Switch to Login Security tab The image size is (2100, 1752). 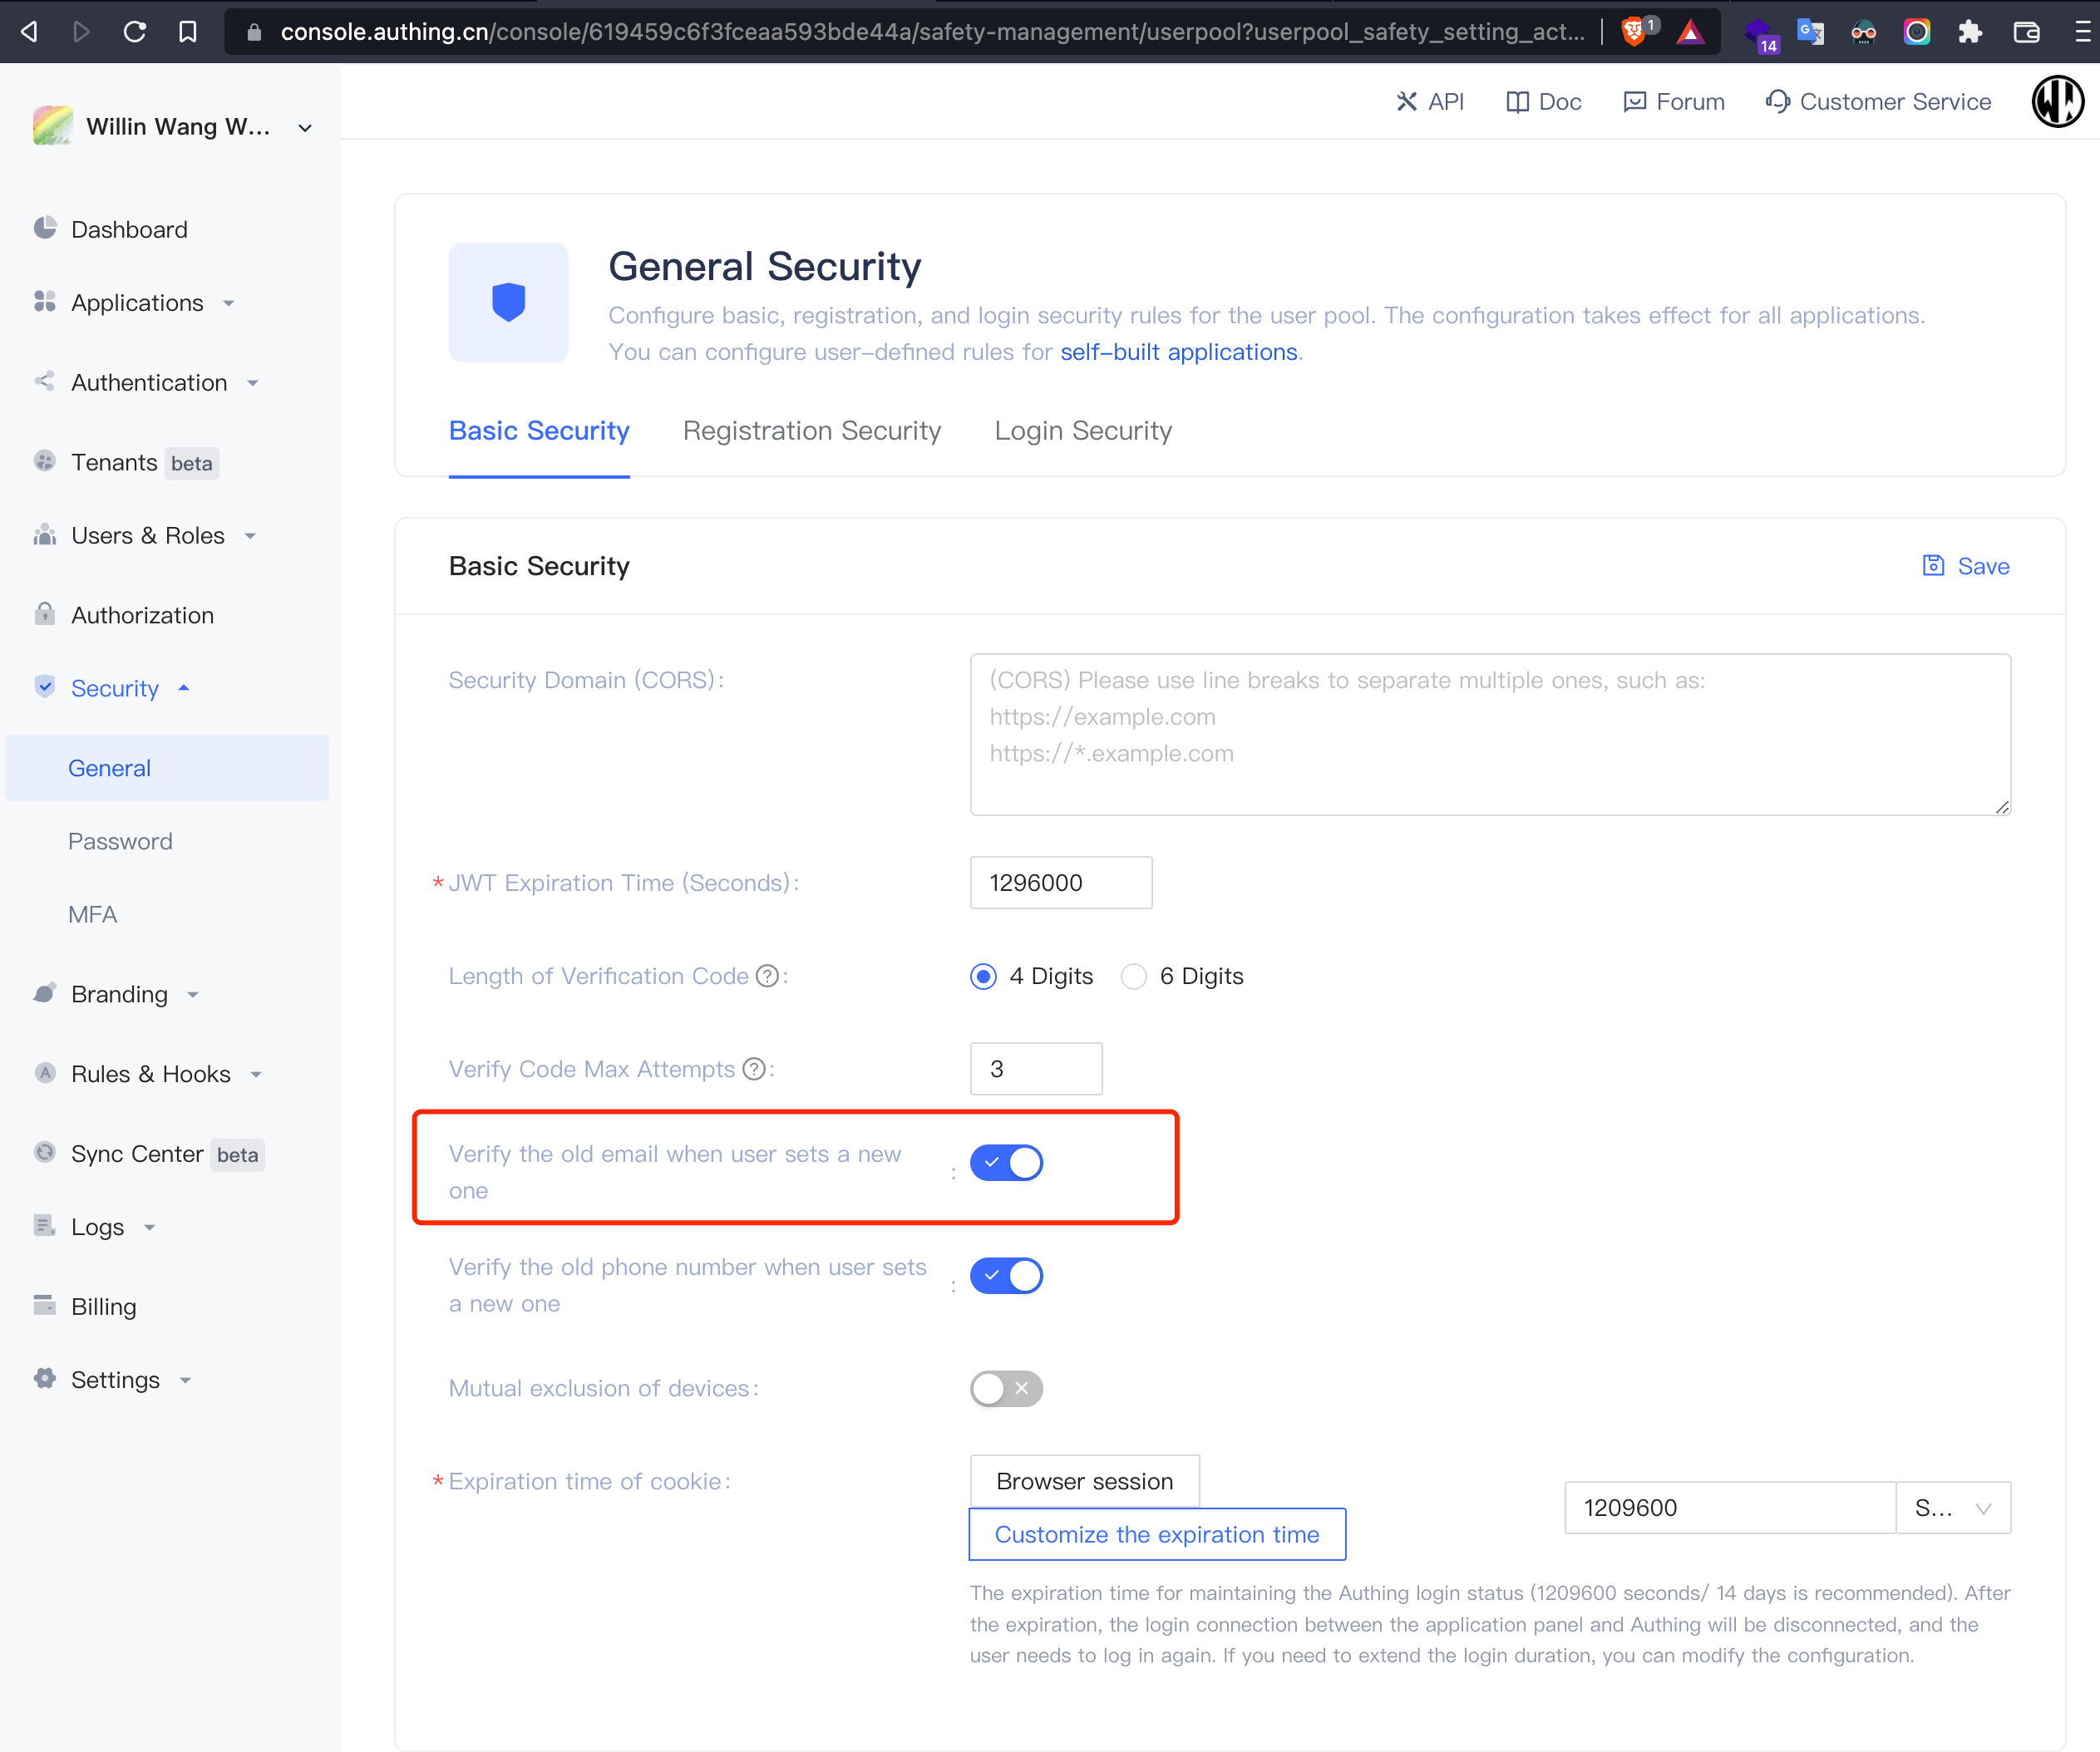pyautogui.click(x=1083, y=431)
